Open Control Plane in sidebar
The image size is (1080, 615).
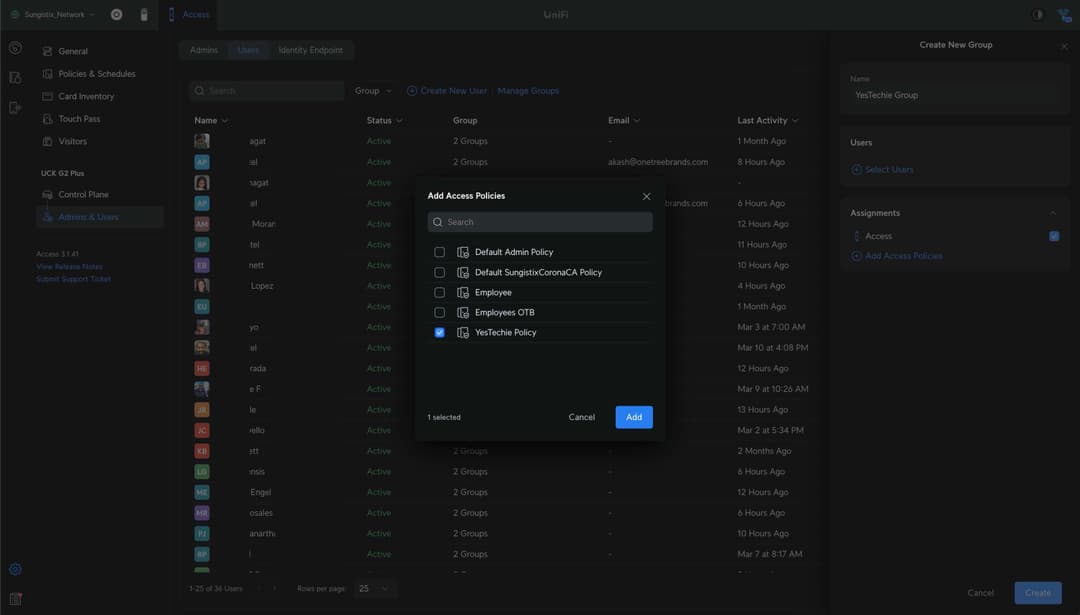click(83, 195)
